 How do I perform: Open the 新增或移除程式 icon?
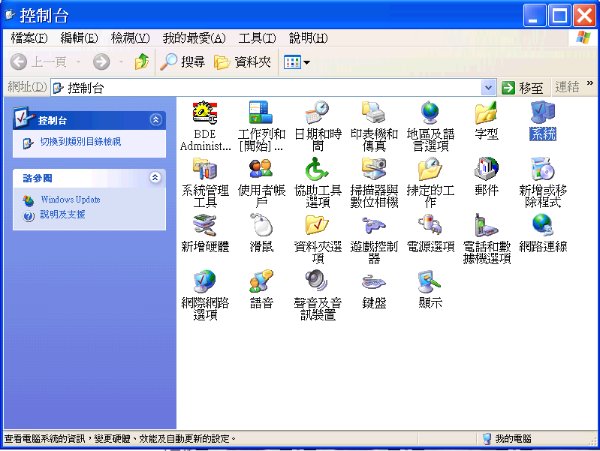(x=542, y=170)
